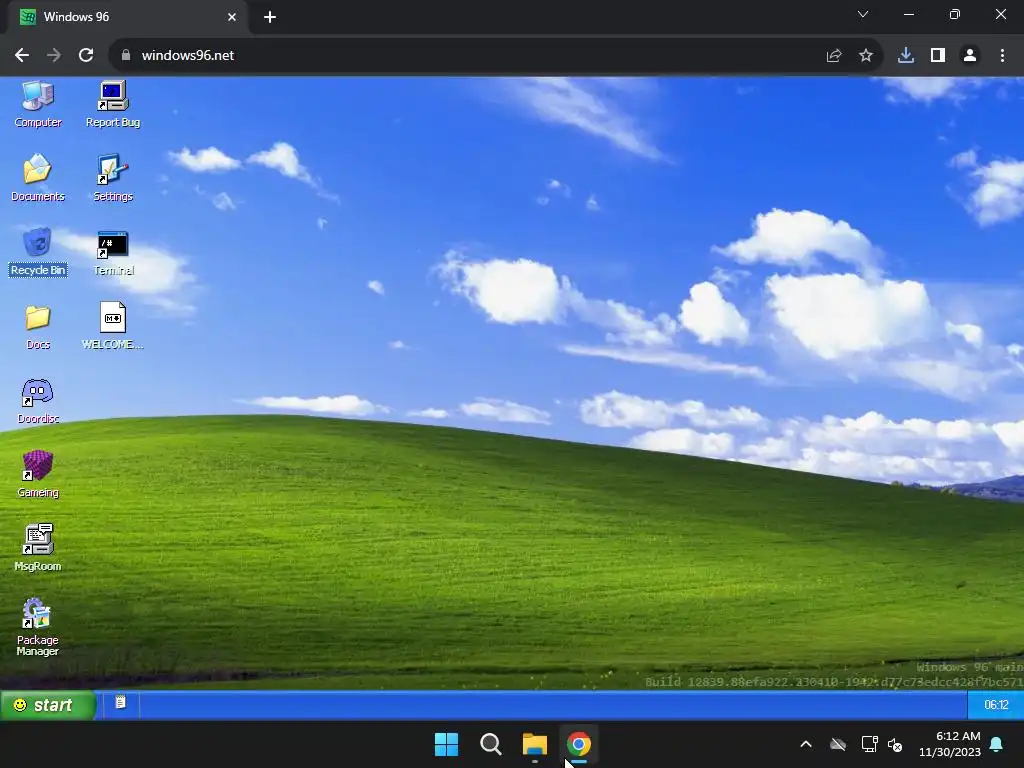Launch the Doordisc shortcut
The height and width of the screenshot is (768, 1024).
click(x=38, y=400)
